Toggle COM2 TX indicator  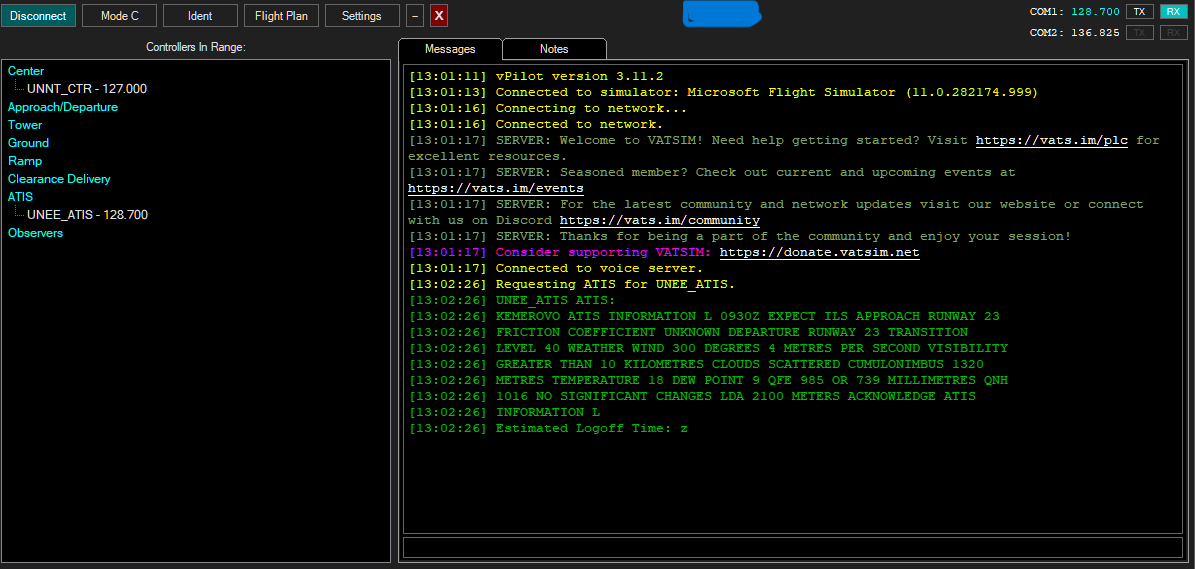click(x=1139, y=33)
